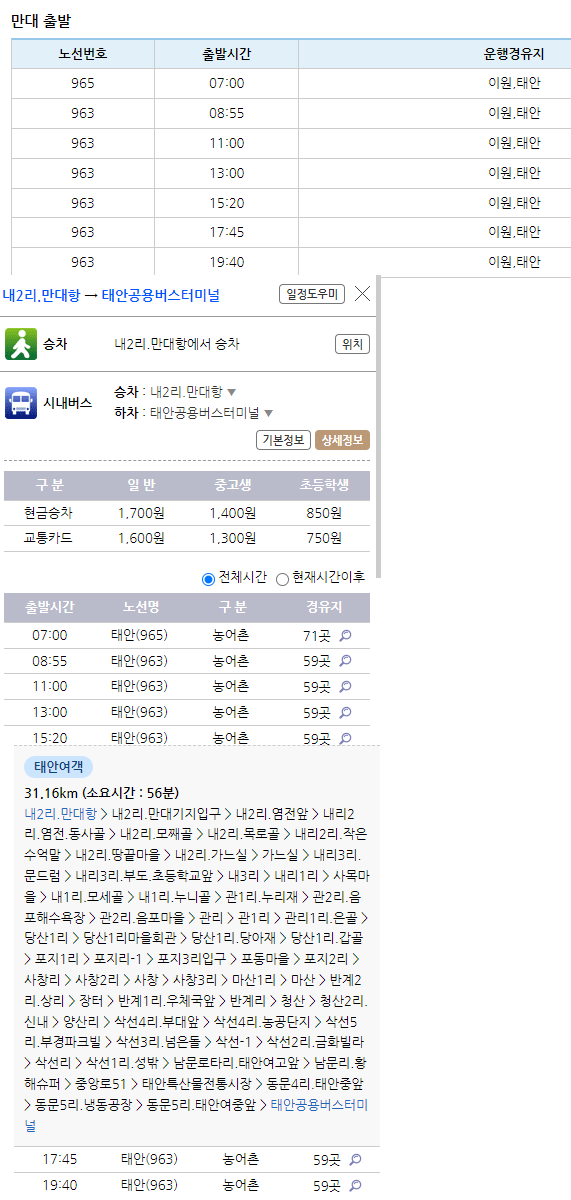Viewport: 571px width, 1200px height.
Task: Open the magnifier for 19:40 stops
Action: click(355, 1186)
